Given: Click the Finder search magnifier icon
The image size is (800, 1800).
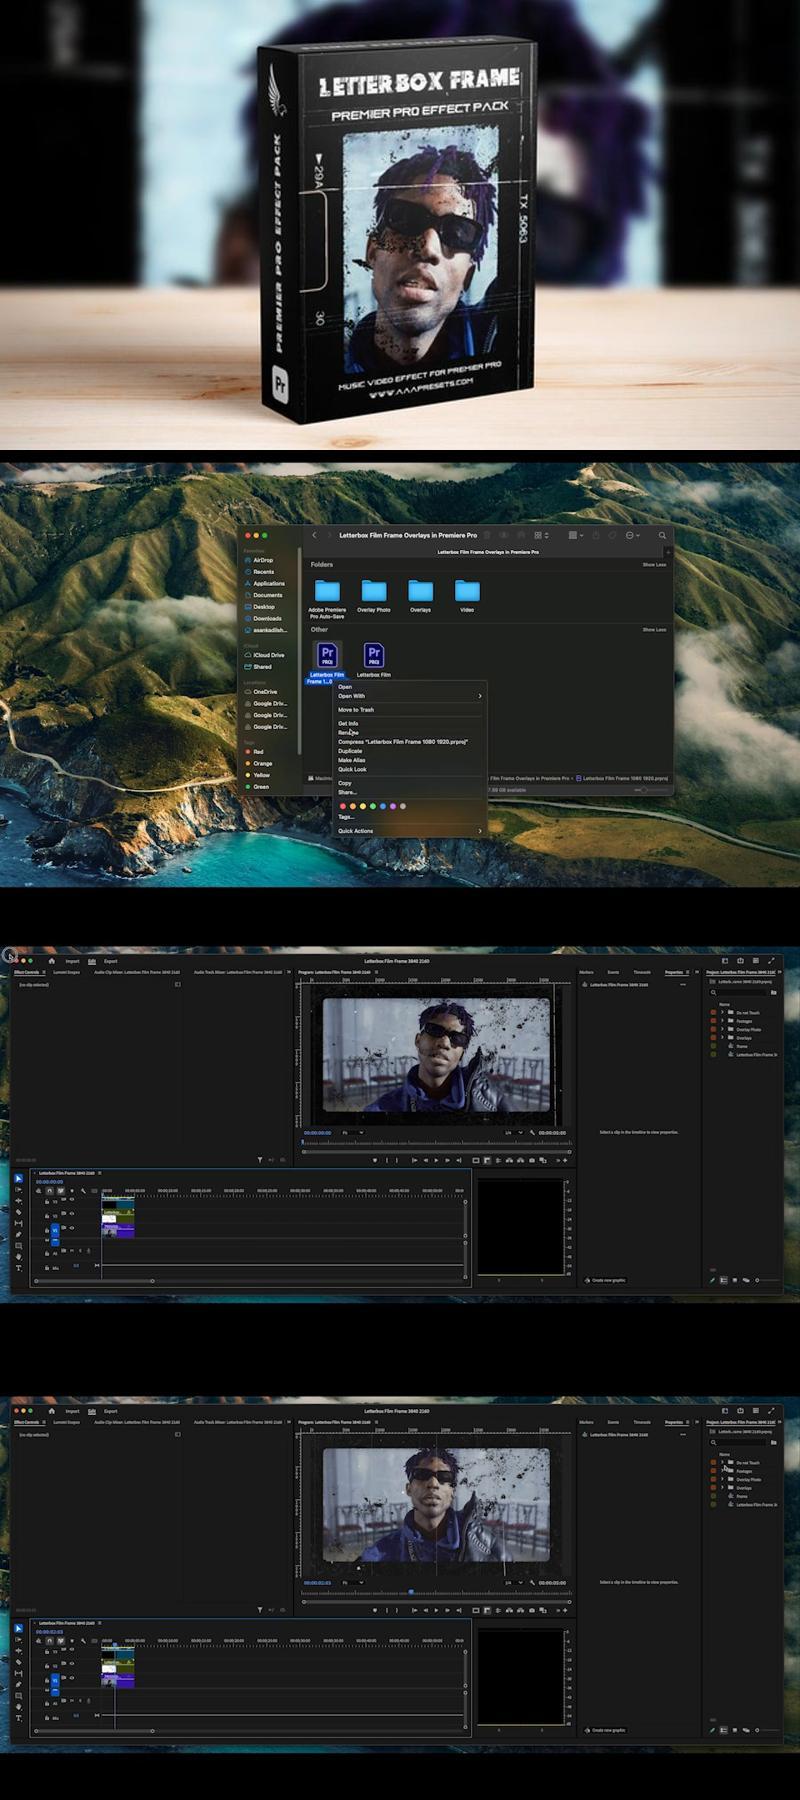Looking at the screenshot, I should click(x=662, y=535).
